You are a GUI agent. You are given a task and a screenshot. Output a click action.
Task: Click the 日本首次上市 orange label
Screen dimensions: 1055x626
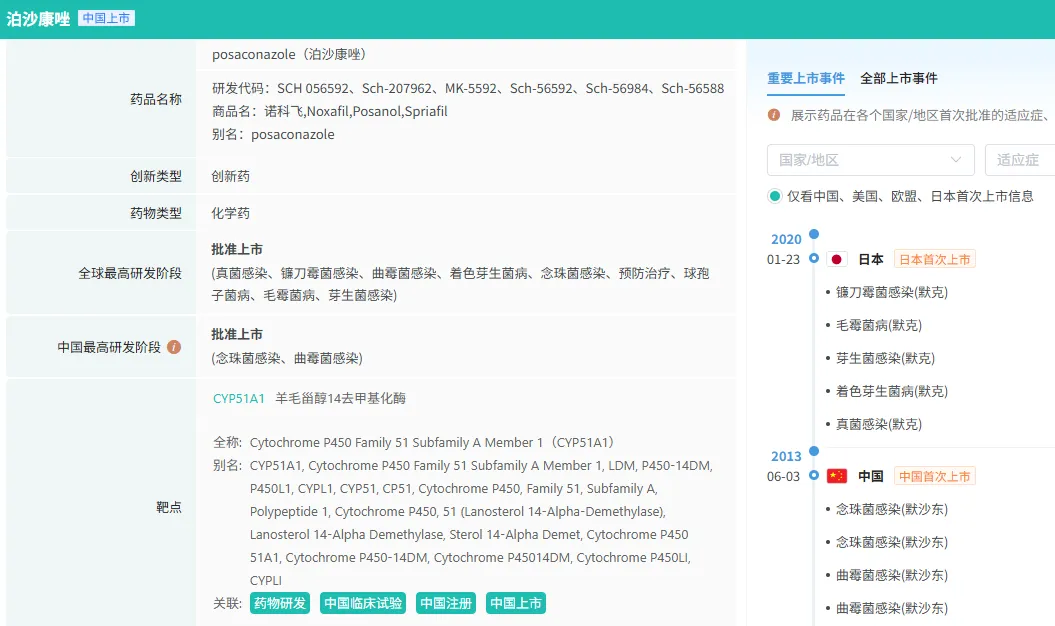(934, 259)
